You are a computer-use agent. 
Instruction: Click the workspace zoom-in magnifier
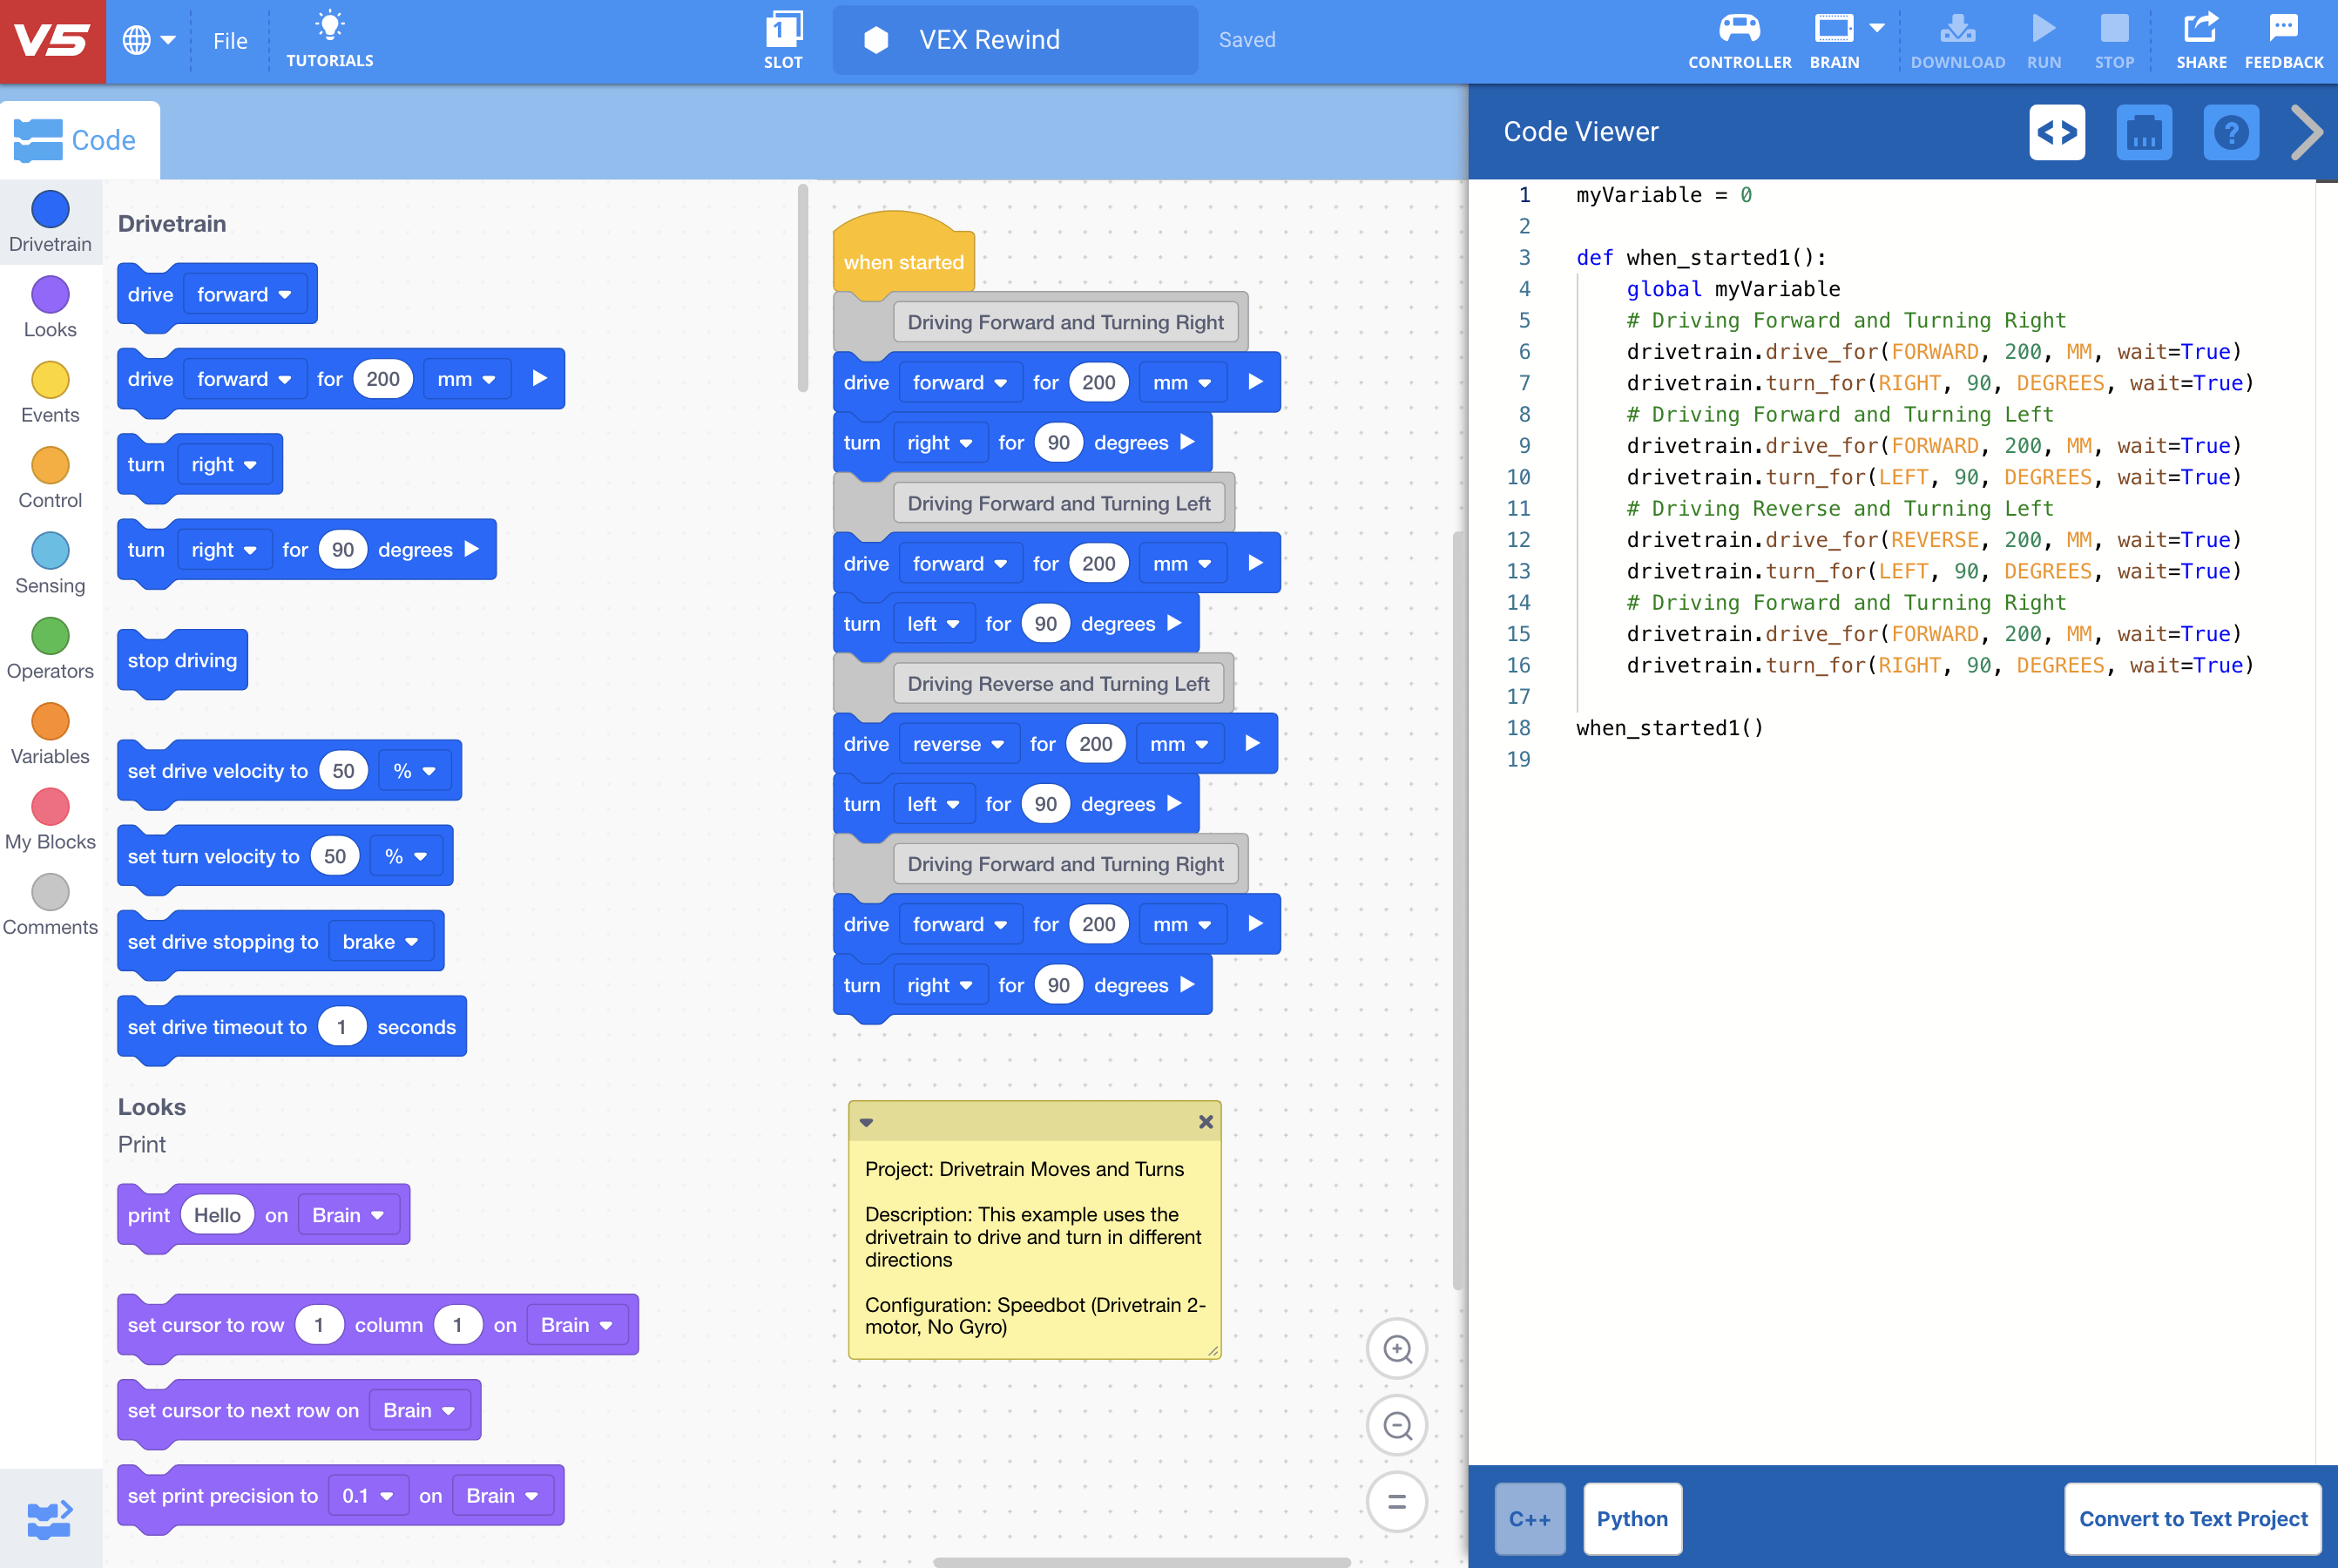click(1396, 1349)
